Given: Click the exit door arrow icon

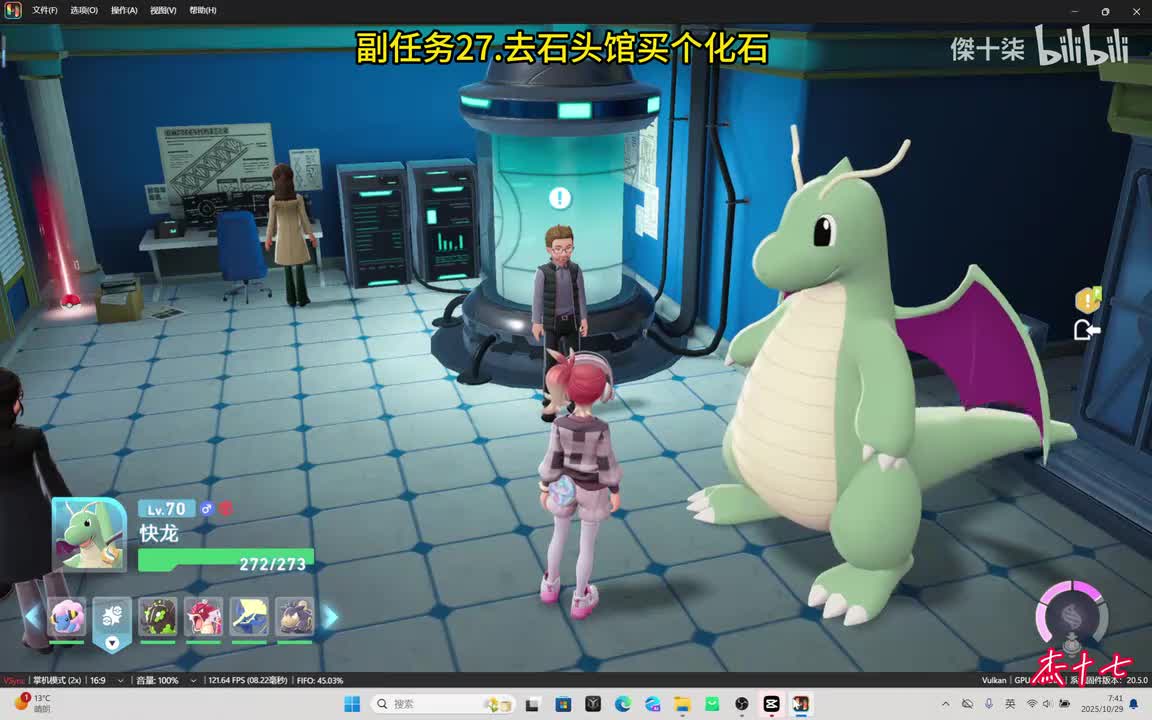Looking at the screenshot, I should [1086, 330].
